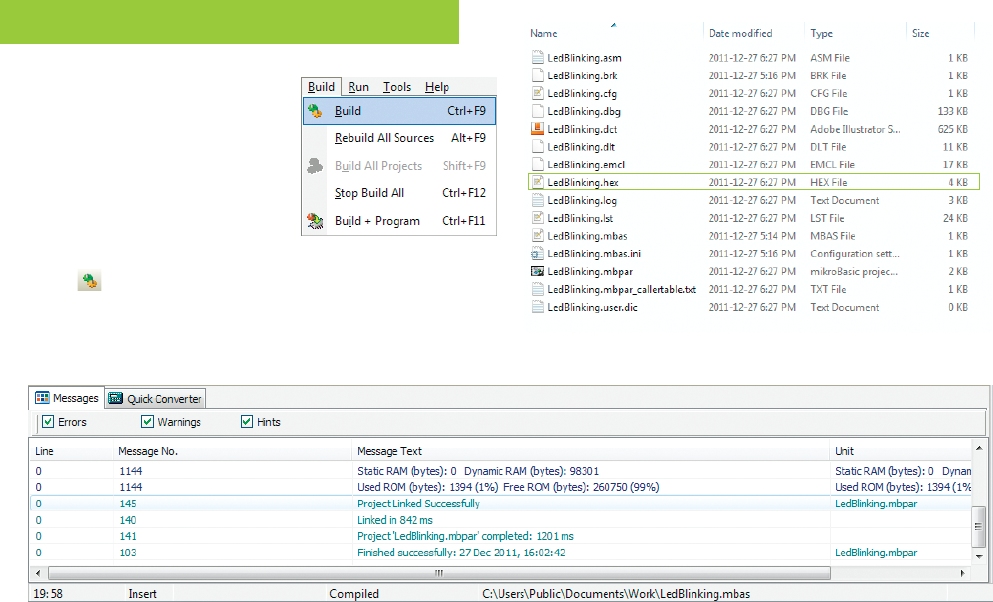
Task: Click the LedBlinking.hex file icon
Action: coord(537,183)
